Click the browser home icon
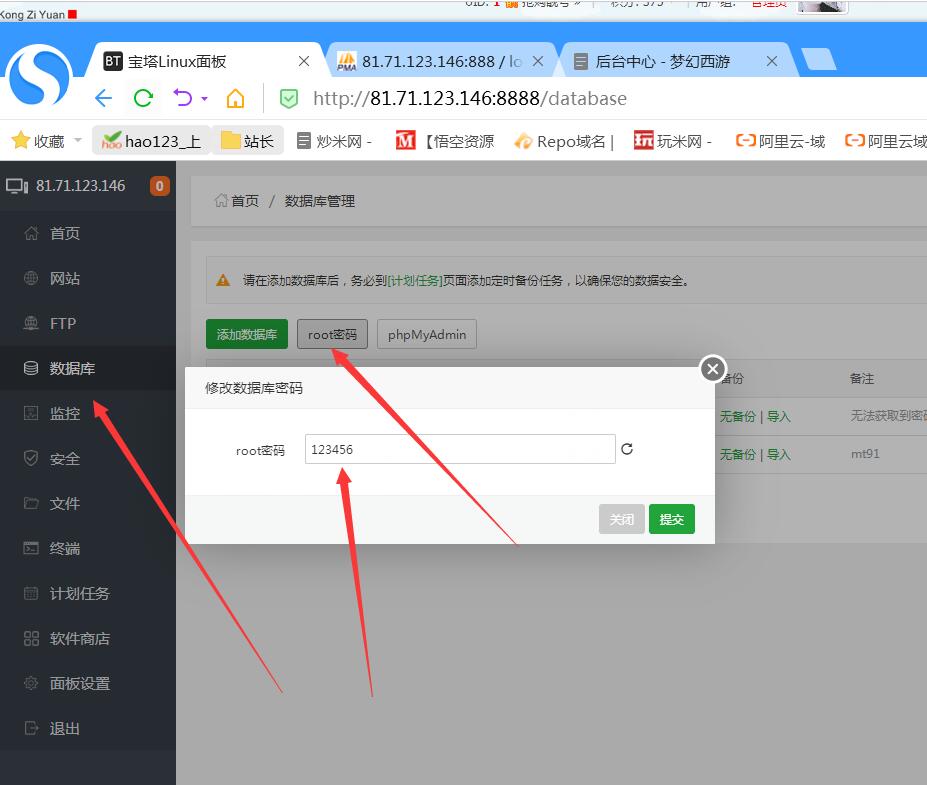This screenshot has width=927, height=785. point(235,98)
